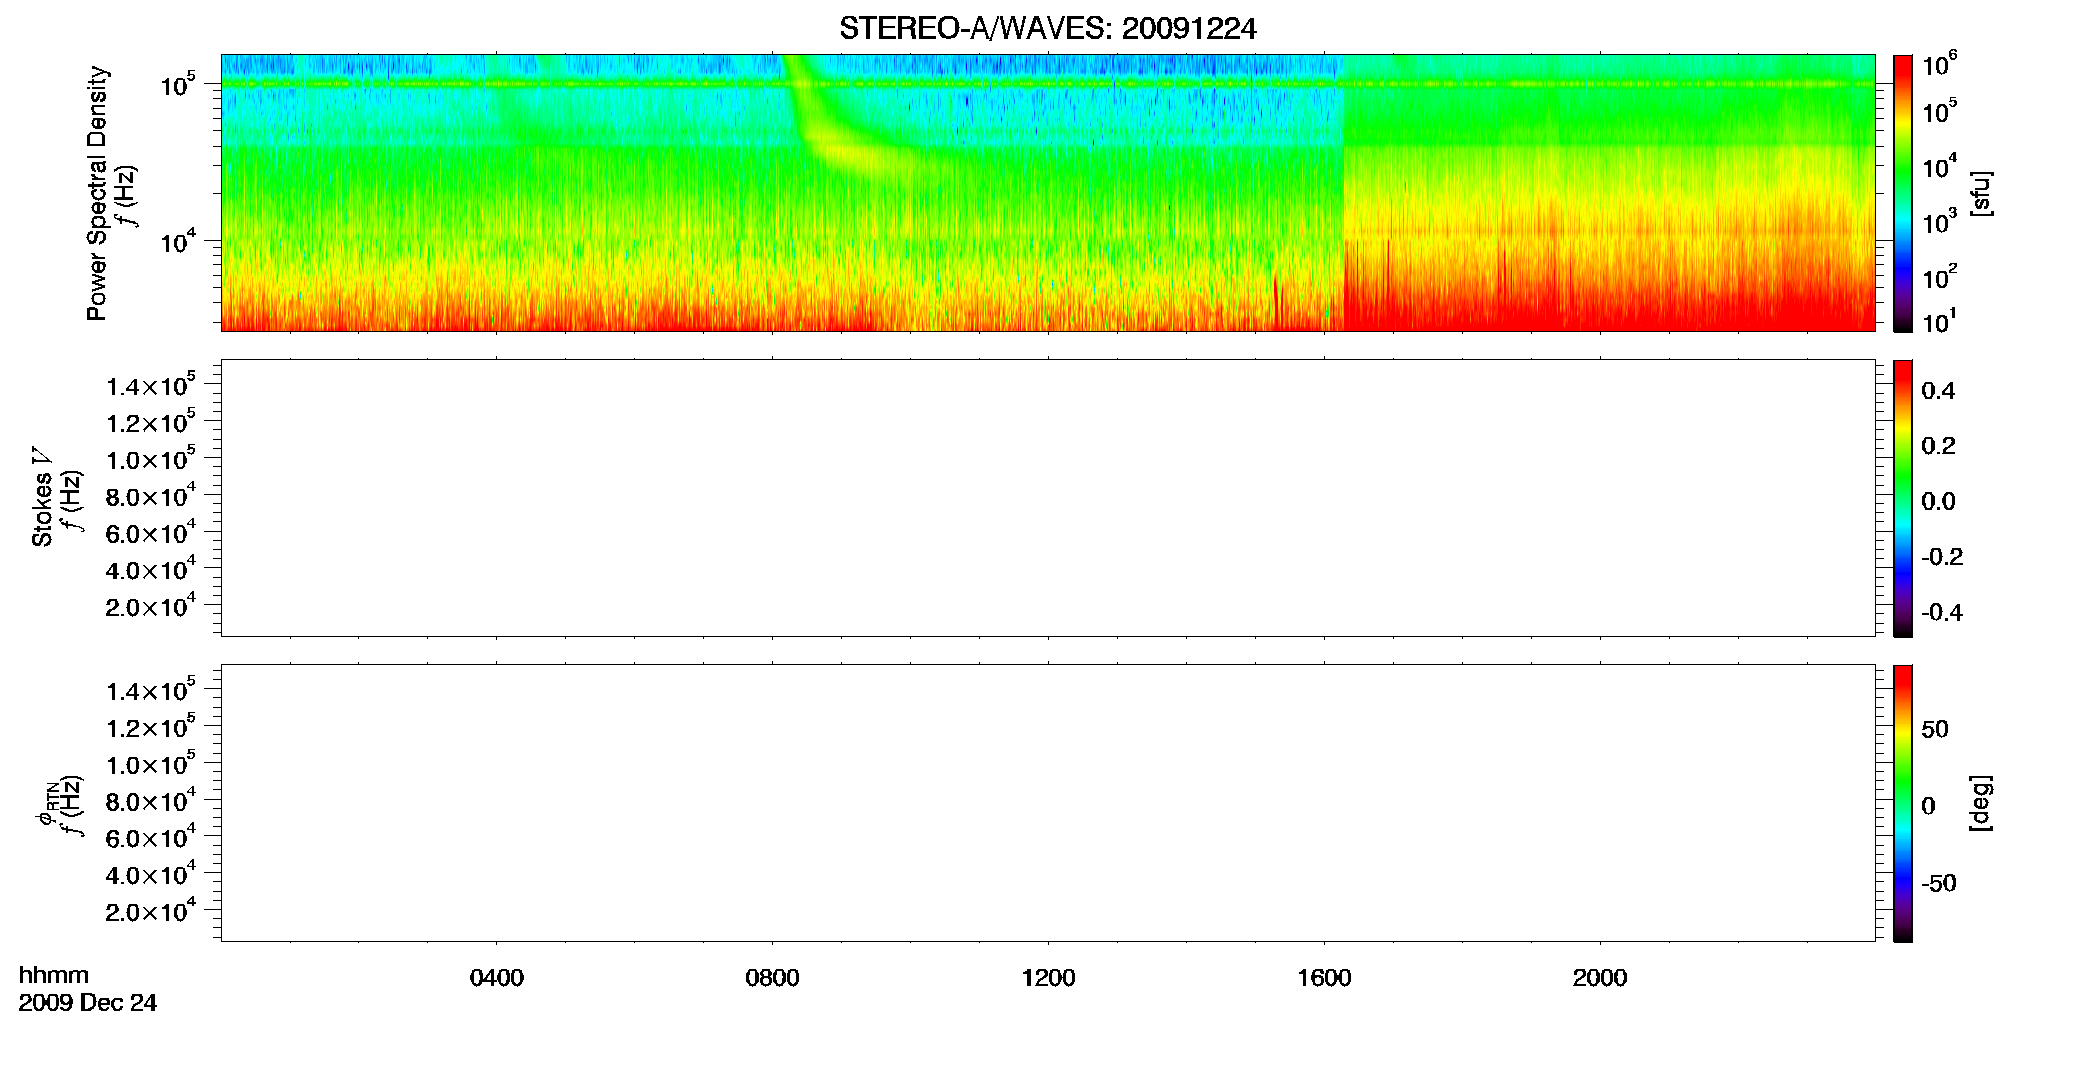Click the 1200 time tick label

click(1048, 978)
